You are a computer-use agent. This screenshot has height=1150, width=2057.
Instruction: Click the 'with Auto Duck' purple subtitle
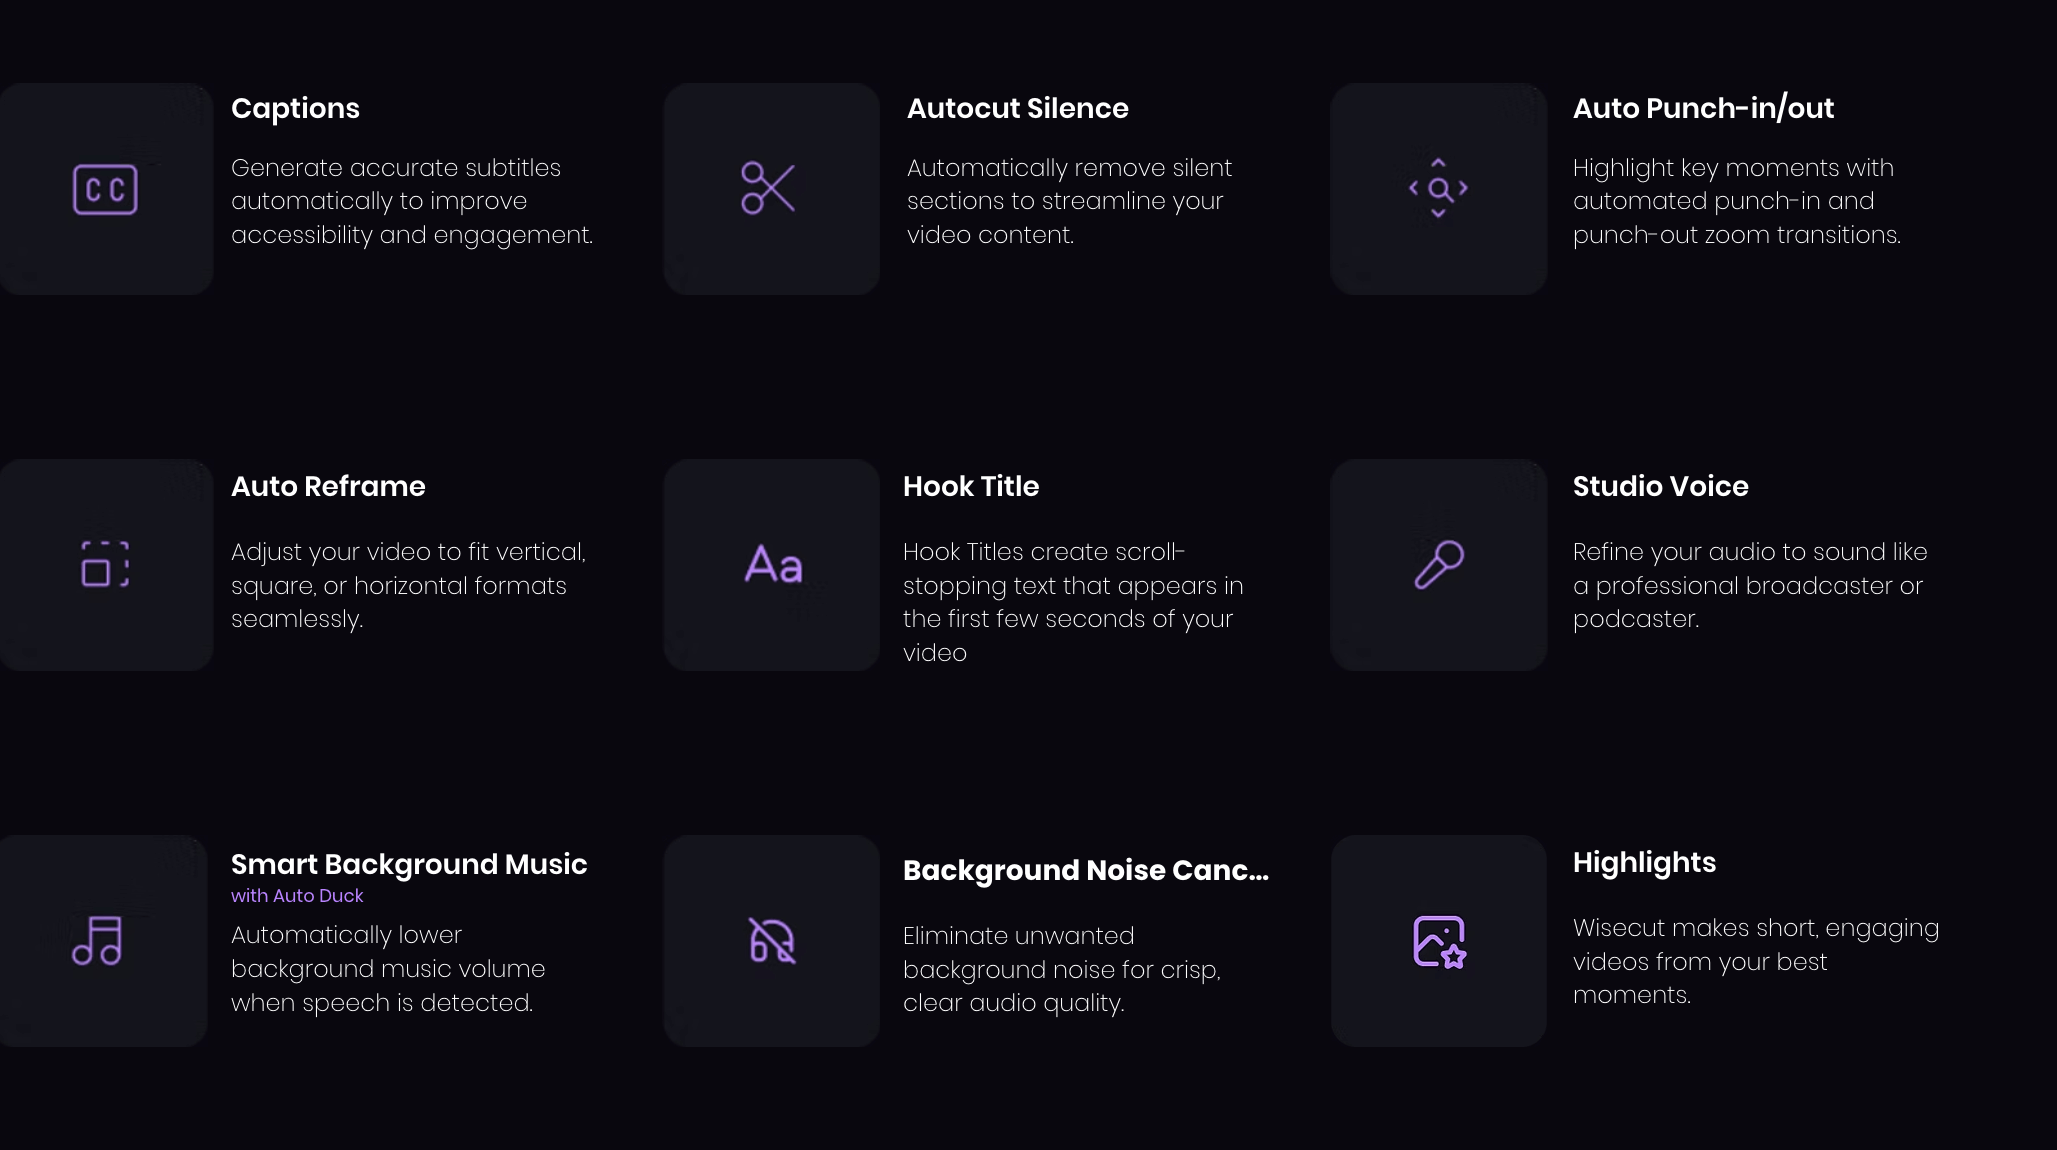pos(297,896)
